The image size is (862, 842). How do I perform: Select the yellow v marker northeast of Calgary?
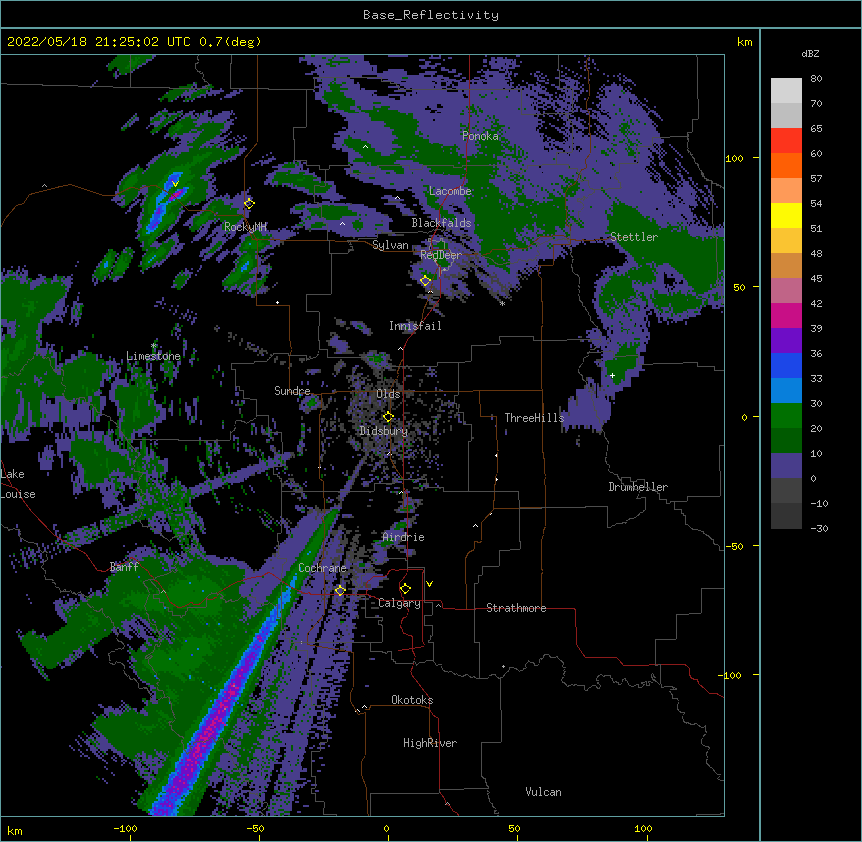tap(429, 584)
